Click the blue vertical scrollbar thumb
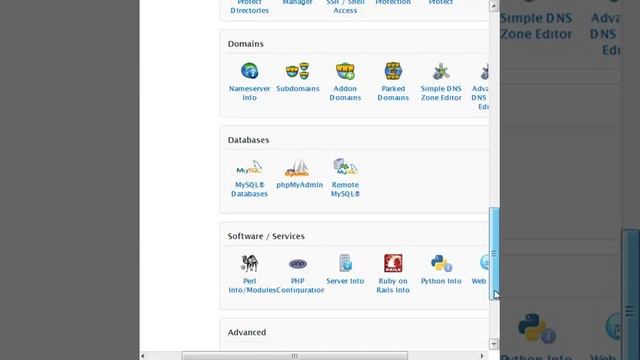 (x=494, y=254)
